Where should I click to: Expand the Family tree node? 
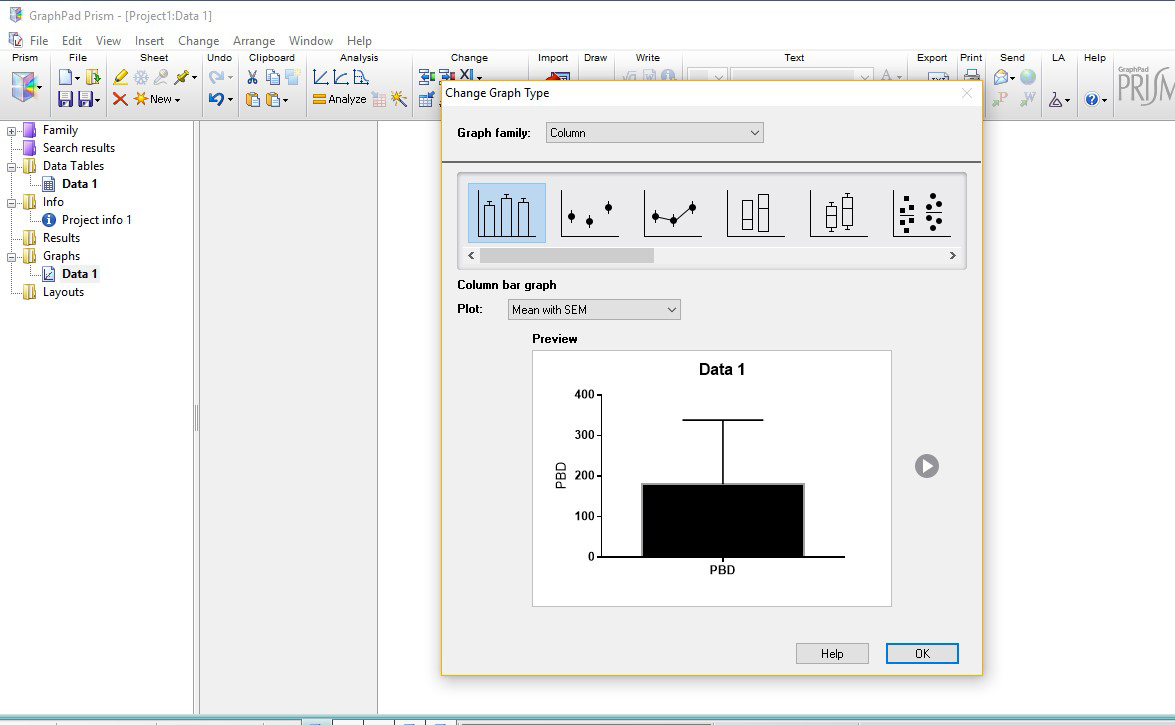pos(12,131)
